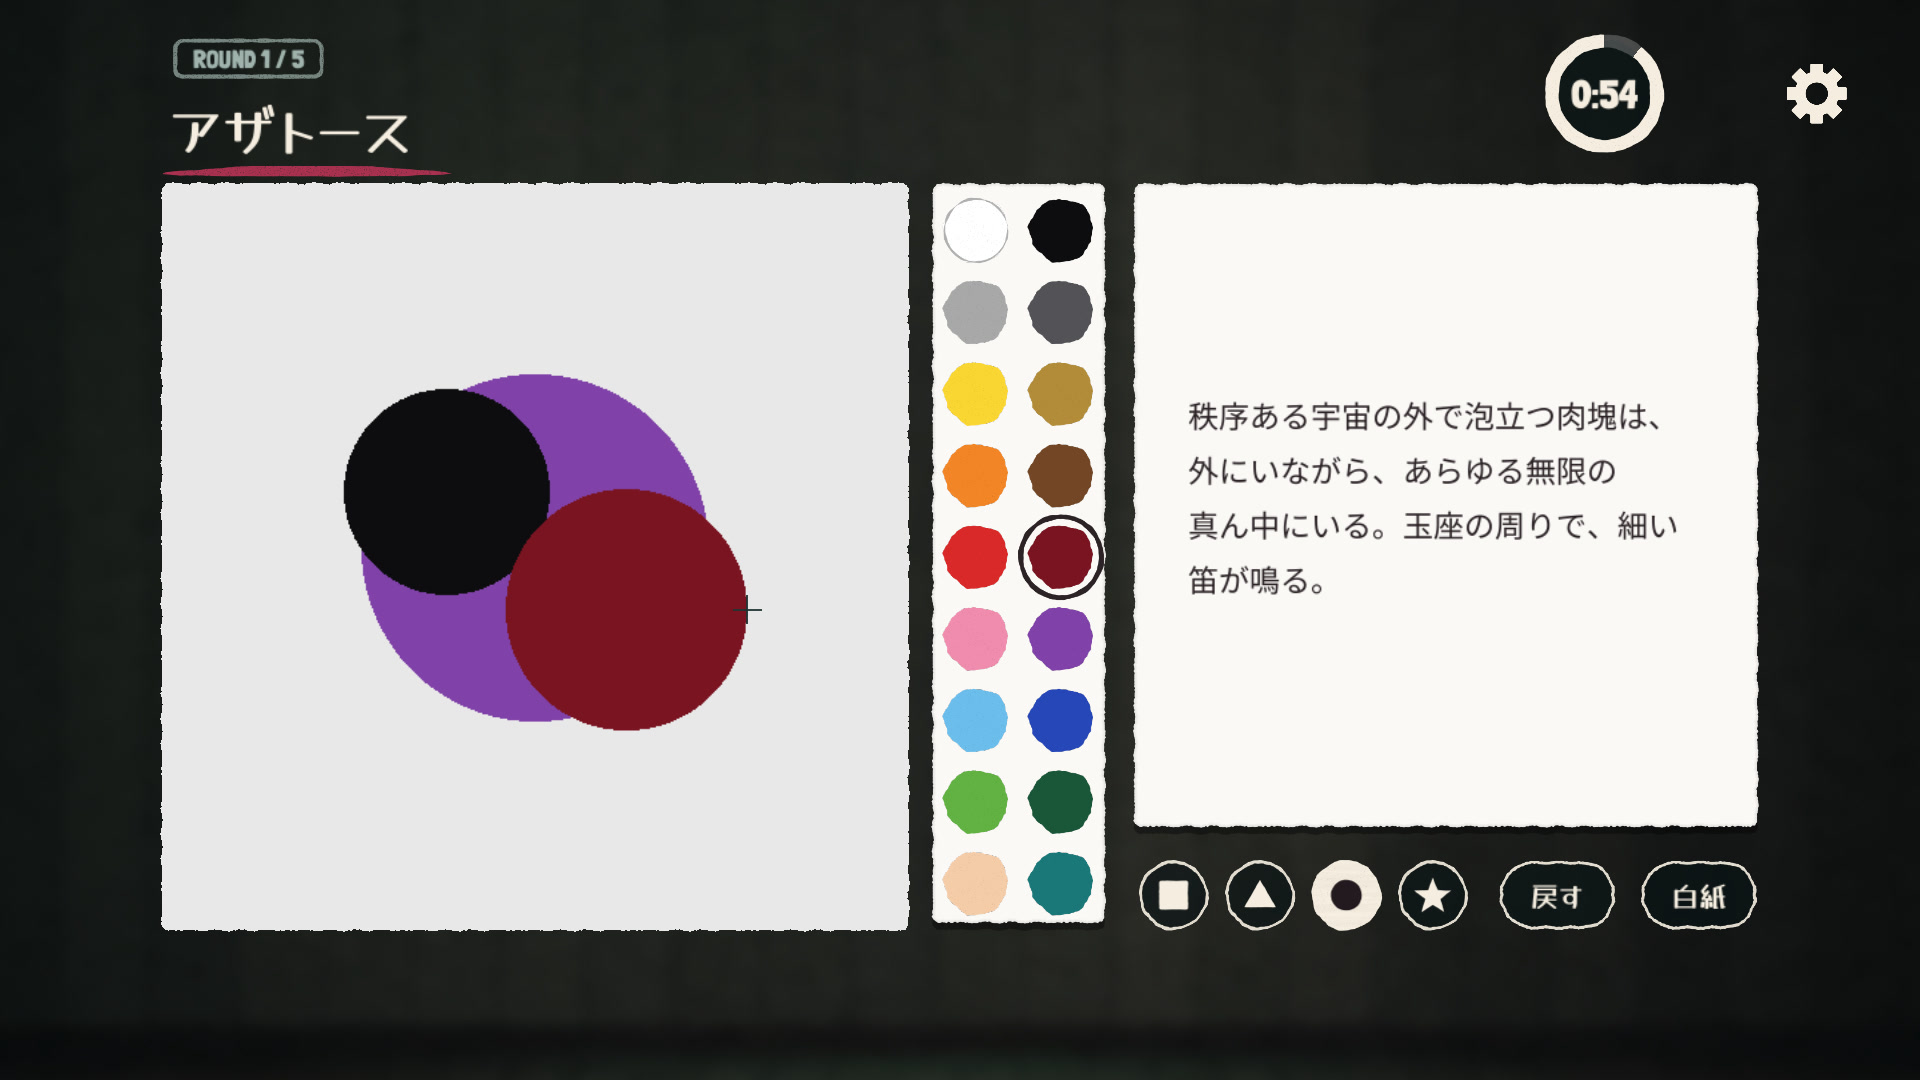Select the circle shape tool
The height and width of the screenshot is (1080, 1920).
pyautogui.click(x=1346, y=895)
